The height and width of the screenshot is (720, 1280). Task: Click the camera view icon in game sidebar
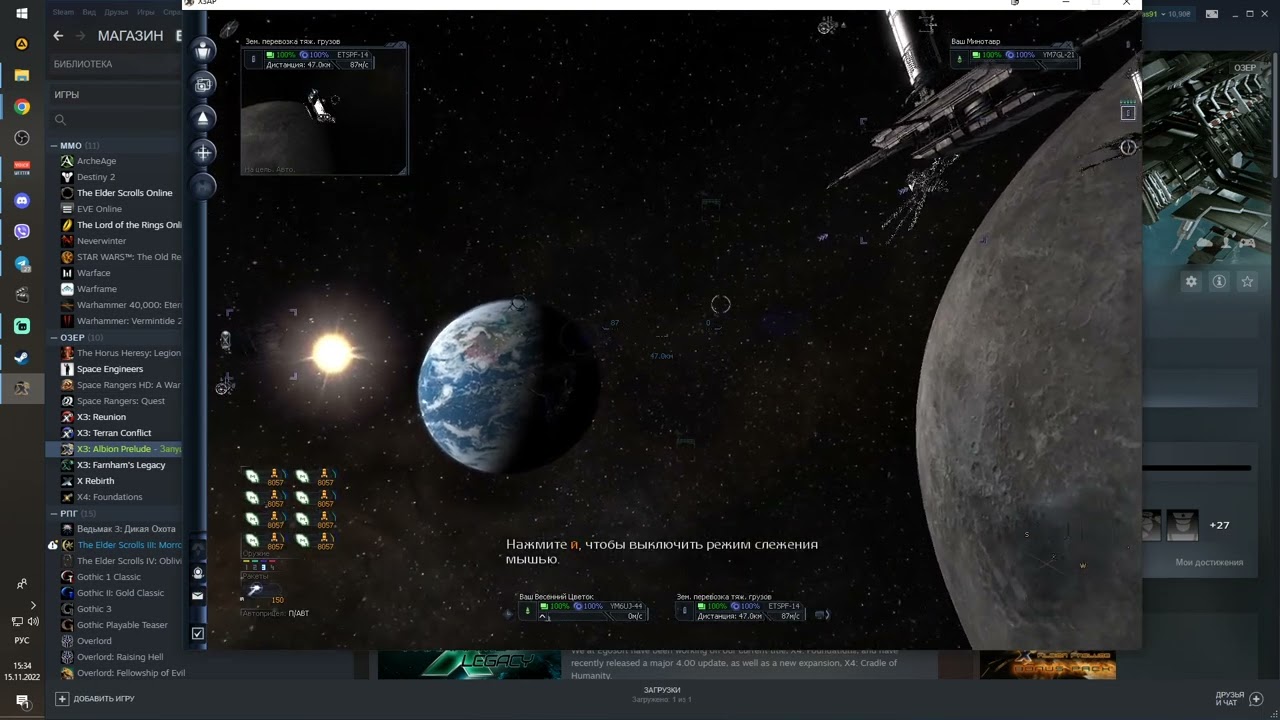point(203,85)
